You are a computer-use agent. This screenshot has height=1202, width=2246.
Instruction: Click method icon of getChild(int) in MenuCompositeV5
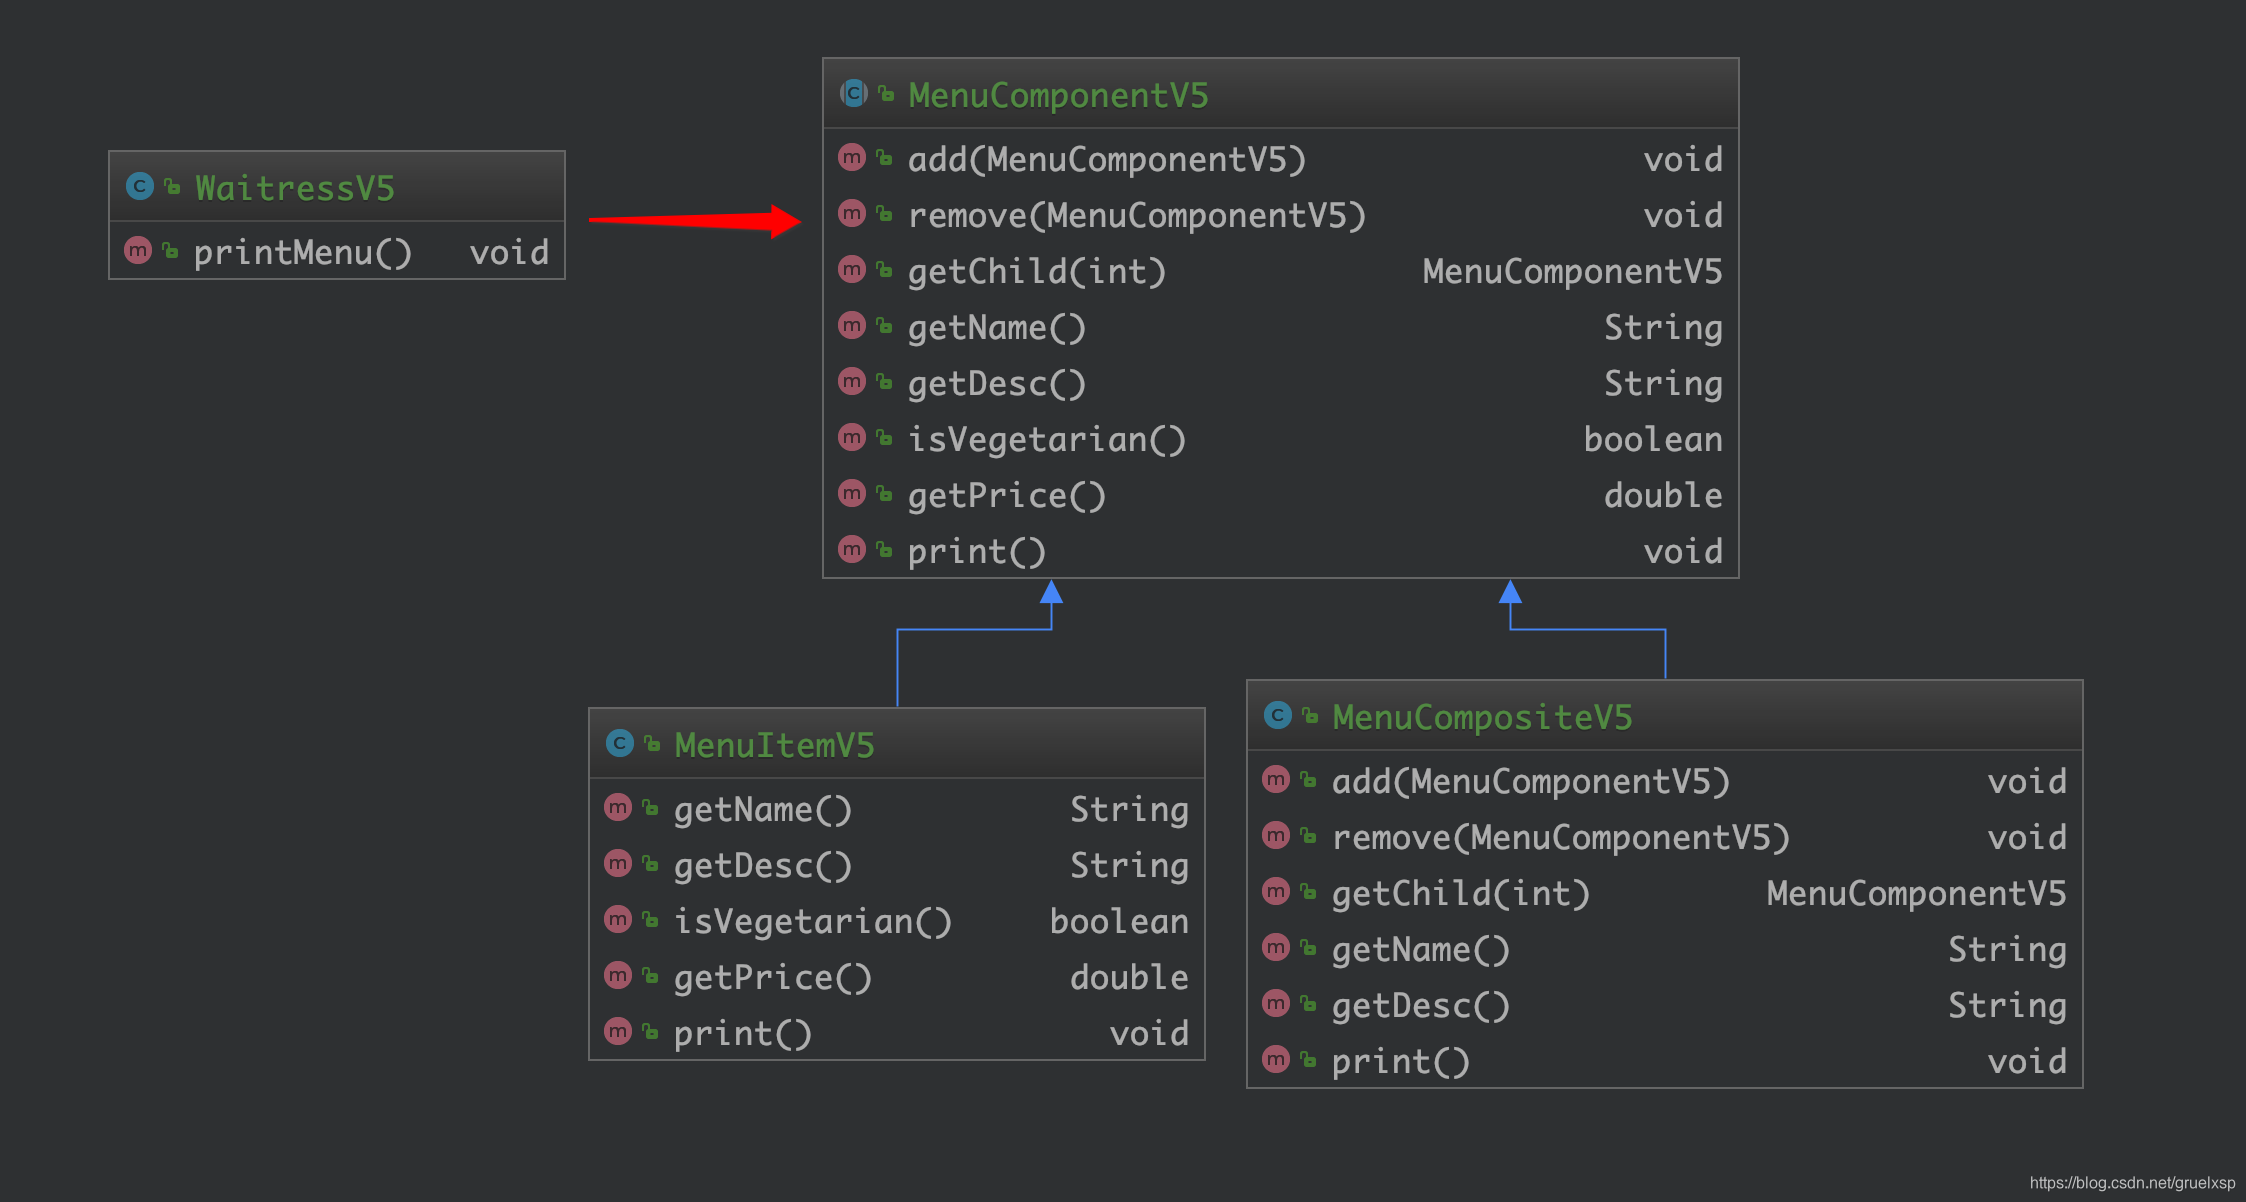point(1276,891)
